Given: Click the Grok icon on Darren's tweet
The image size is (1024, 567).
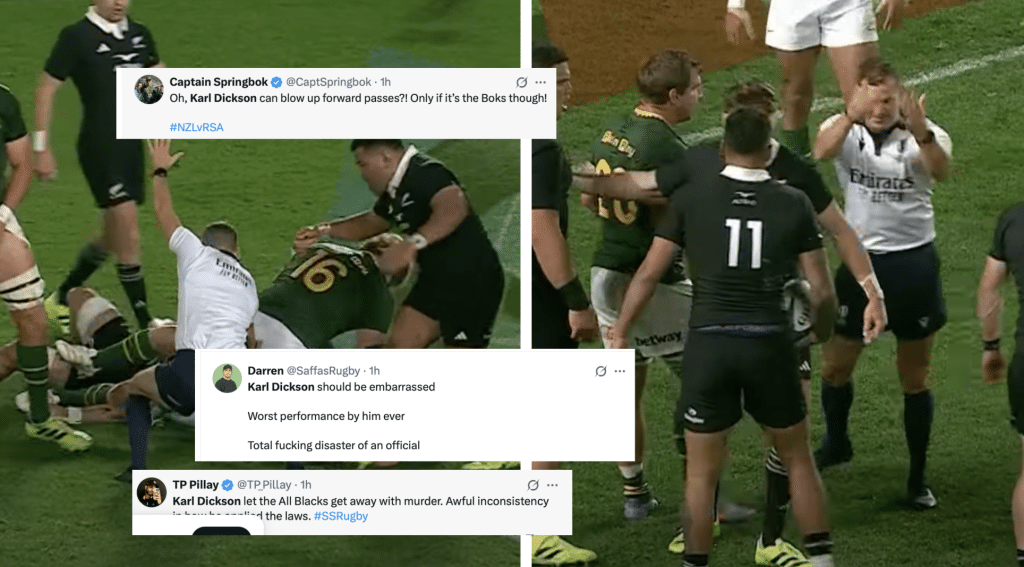Looking at the screenshot, I should click(601, 371).
